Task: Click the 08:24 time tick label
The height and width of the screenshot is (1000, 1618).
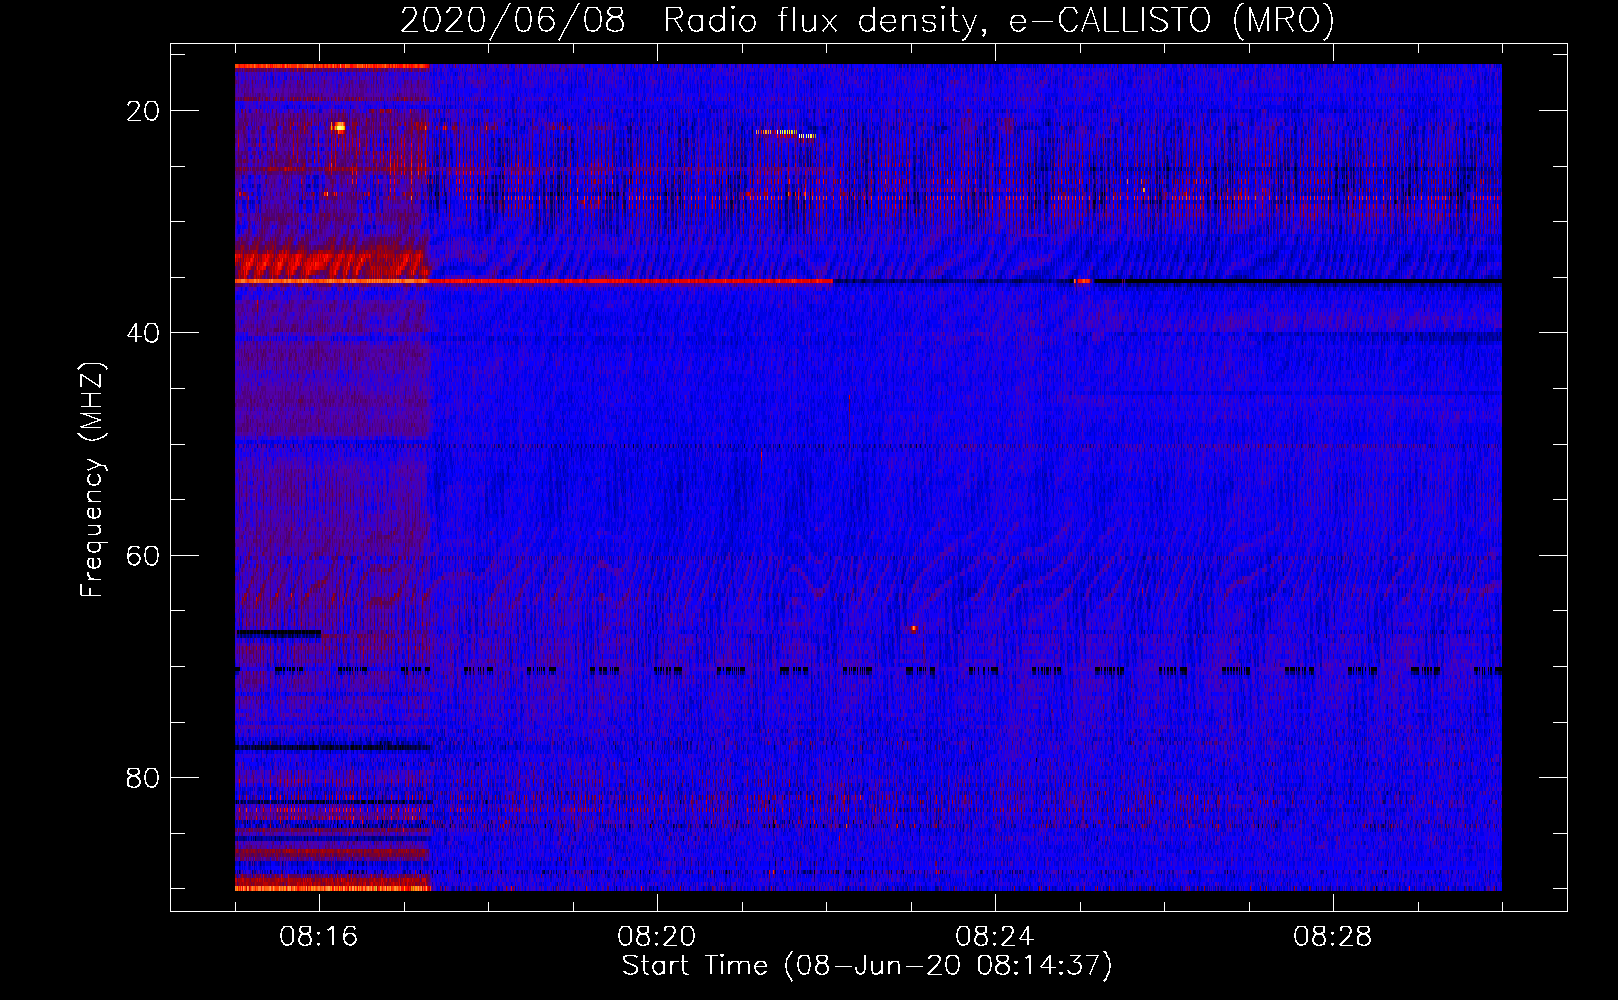Action: (995, 937)
